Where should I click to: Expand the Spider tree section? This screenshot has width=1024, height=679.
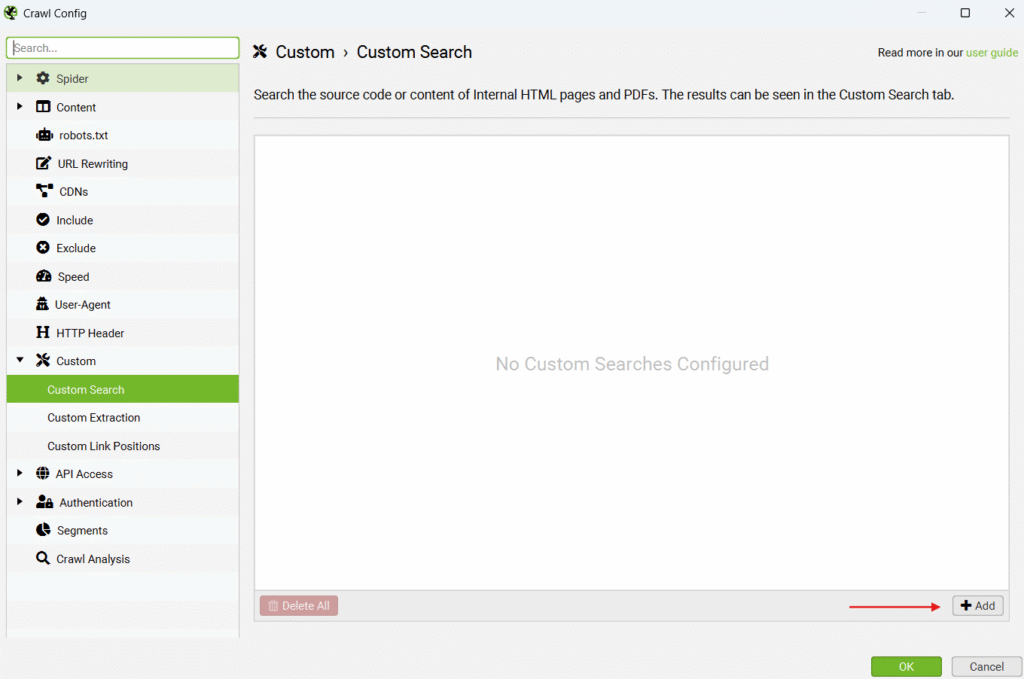pos(20,78)
